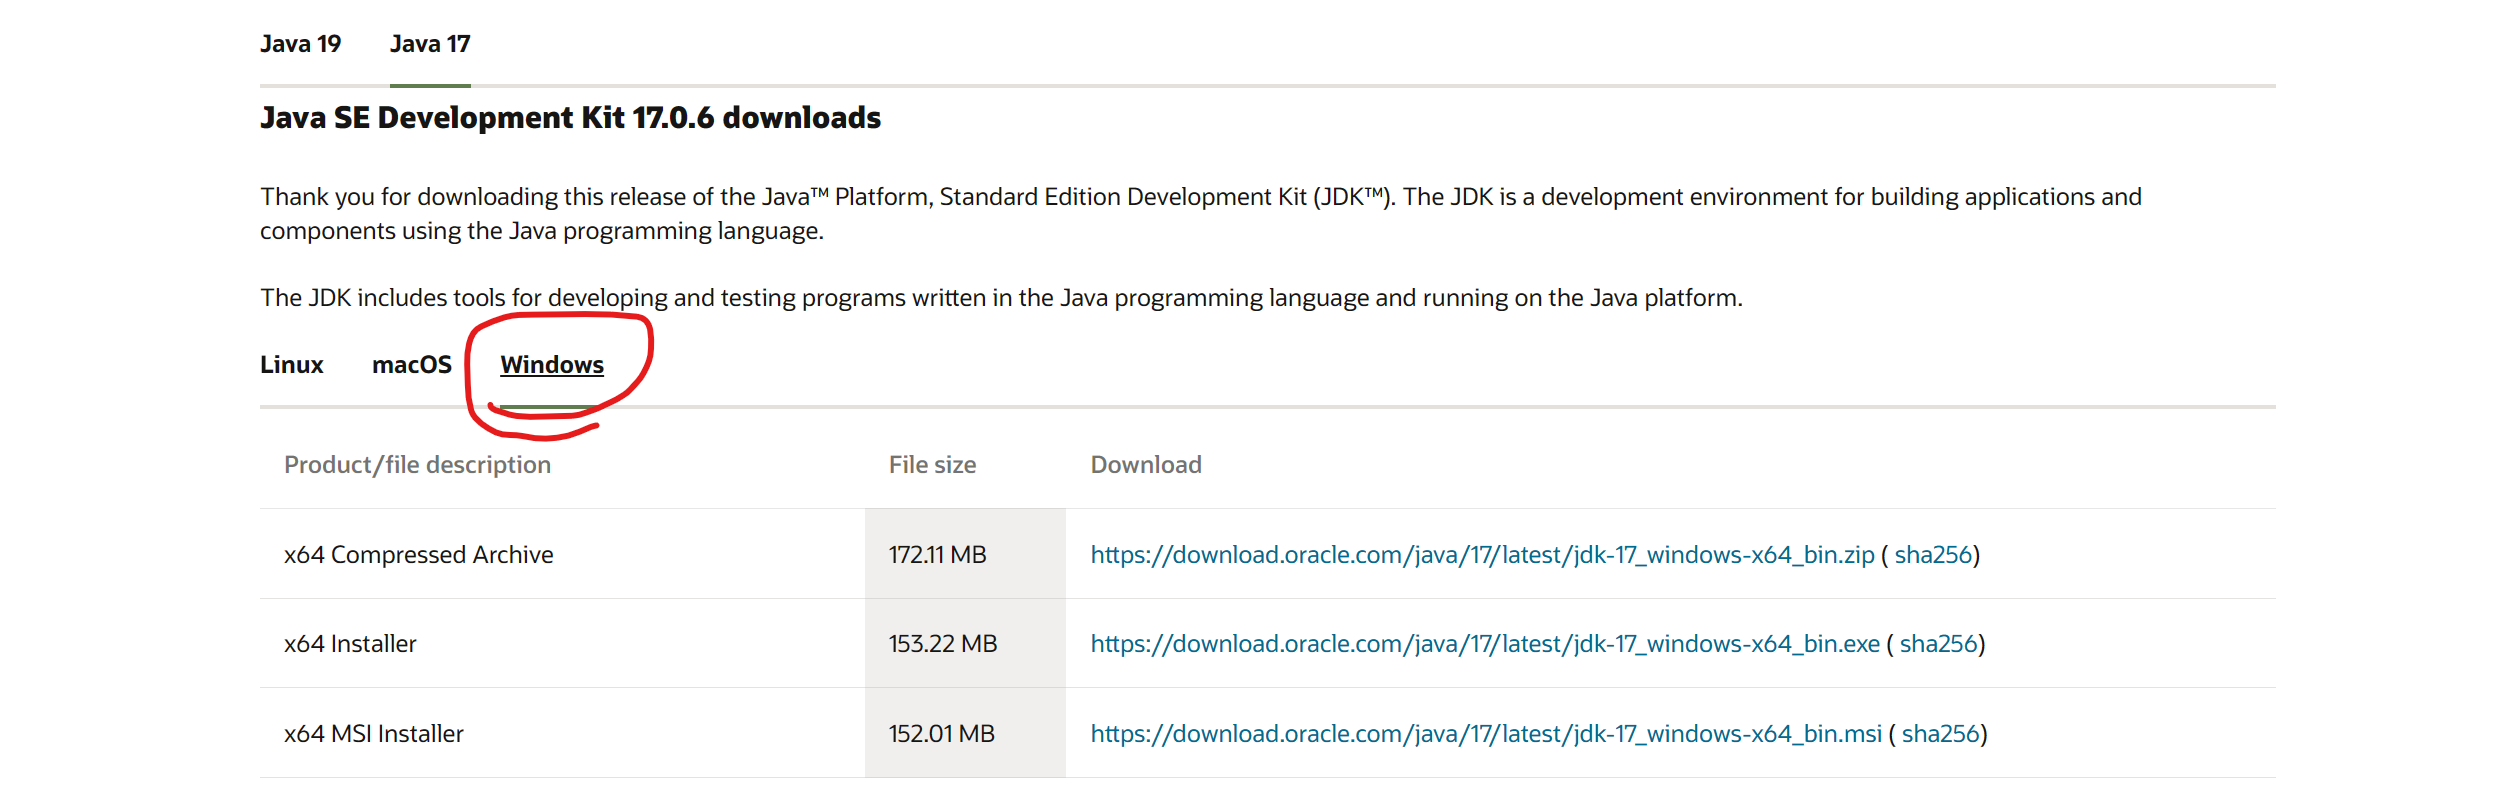Download the jdk-17 windows x64 zip archive
This screenshot has width=2497, height=810.
pos(1482,555)
